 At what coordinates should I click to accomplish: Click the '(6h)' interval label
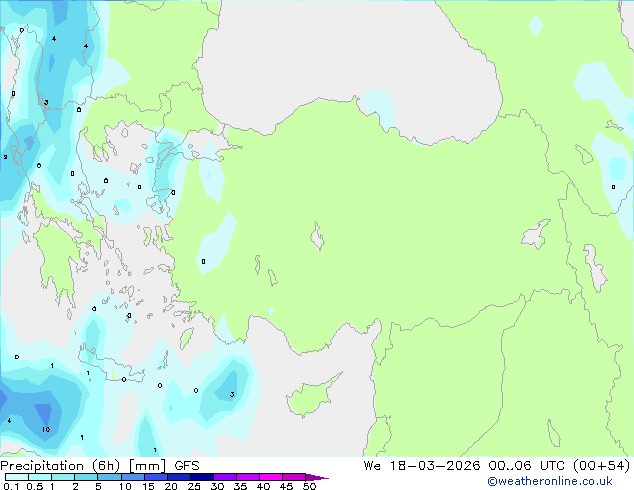click(106, 466)
